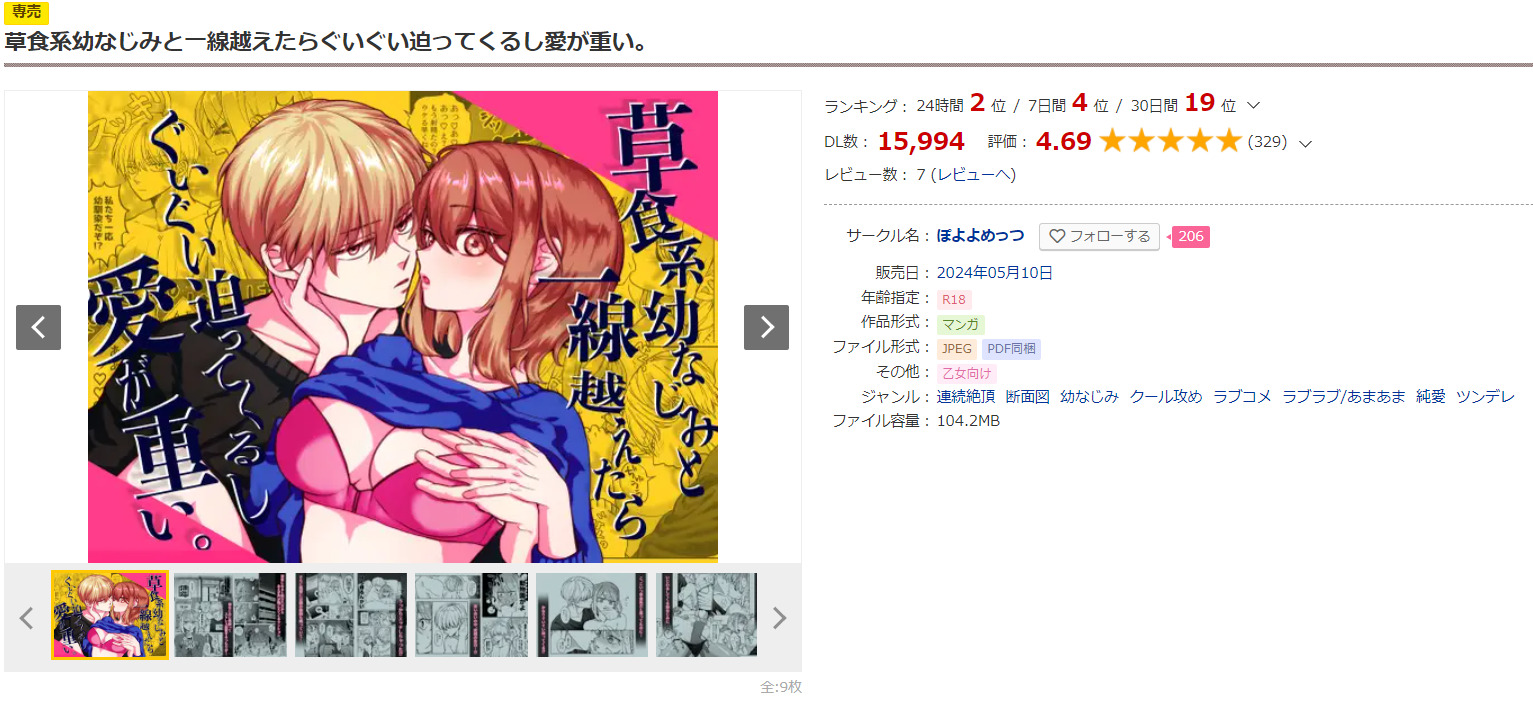
Task: Open the circle page ぽよよめっつ
Action: click(x=980, y=236)
